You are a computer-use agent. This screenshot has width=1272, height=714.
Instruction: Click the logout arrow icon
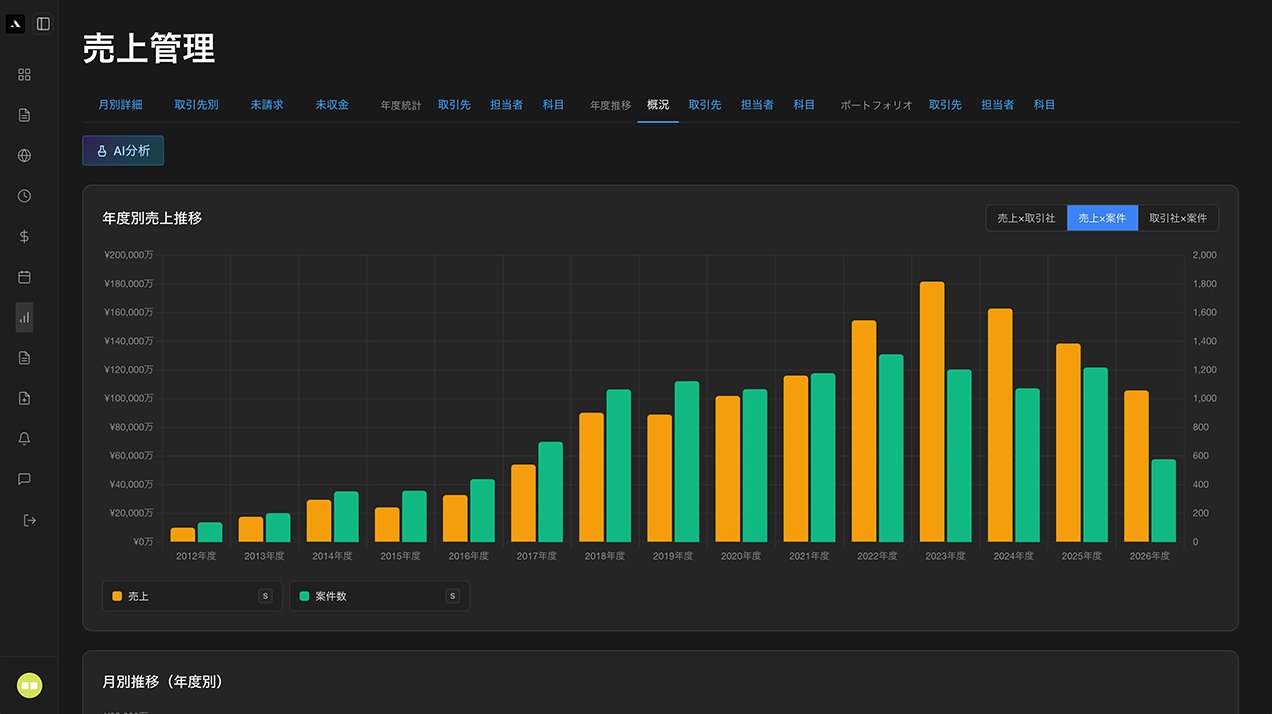[29, 520]
